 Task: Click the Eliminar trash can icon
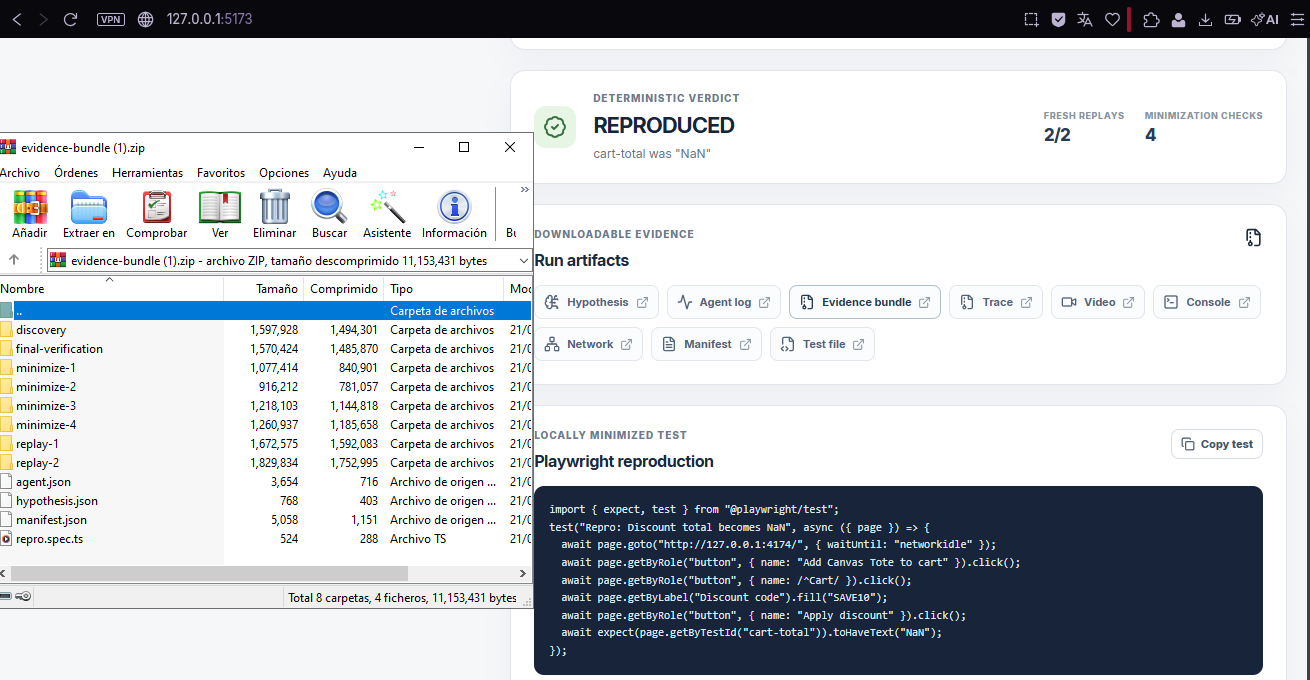point(274,208)
